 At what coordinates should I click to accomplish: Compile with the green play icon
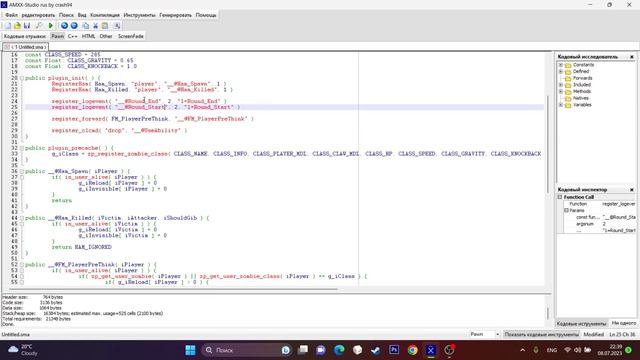click(x=51, y=26)
